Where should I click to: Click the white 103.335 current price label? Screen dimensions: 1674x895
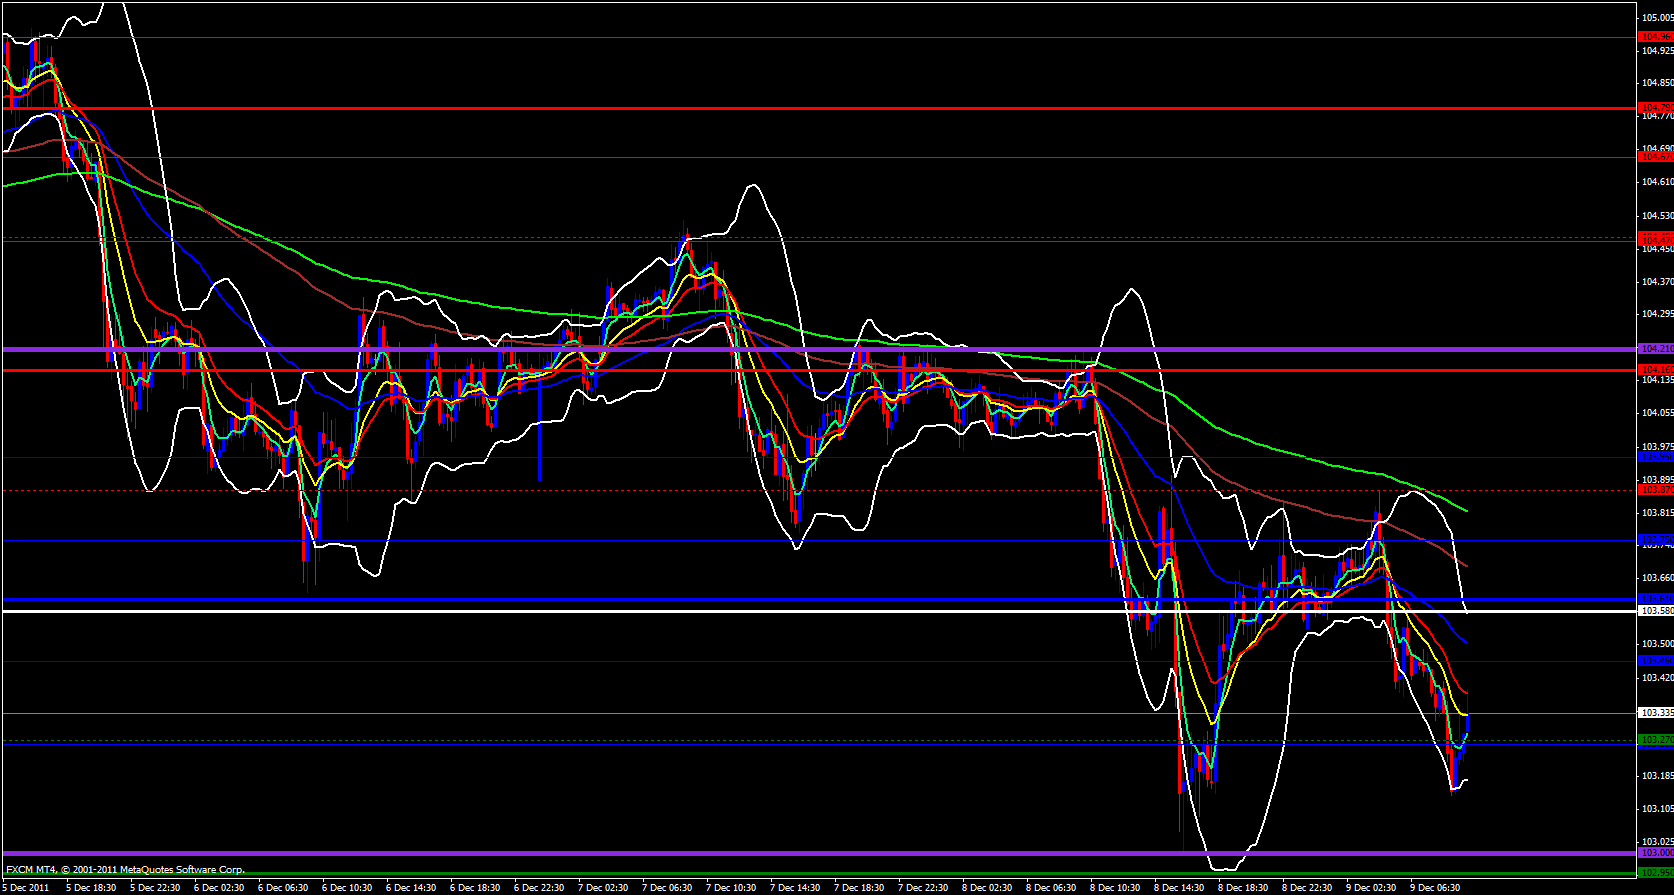pos(1656,713)
